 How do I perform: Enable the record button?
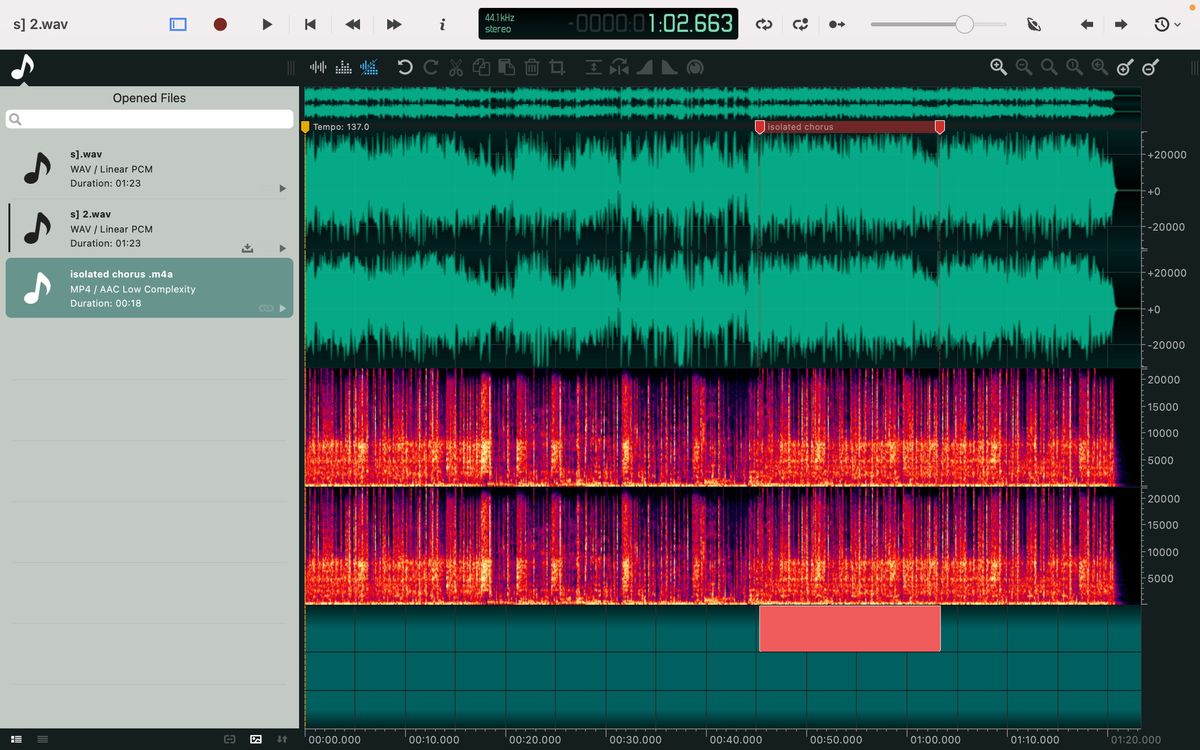coord(220,24)
